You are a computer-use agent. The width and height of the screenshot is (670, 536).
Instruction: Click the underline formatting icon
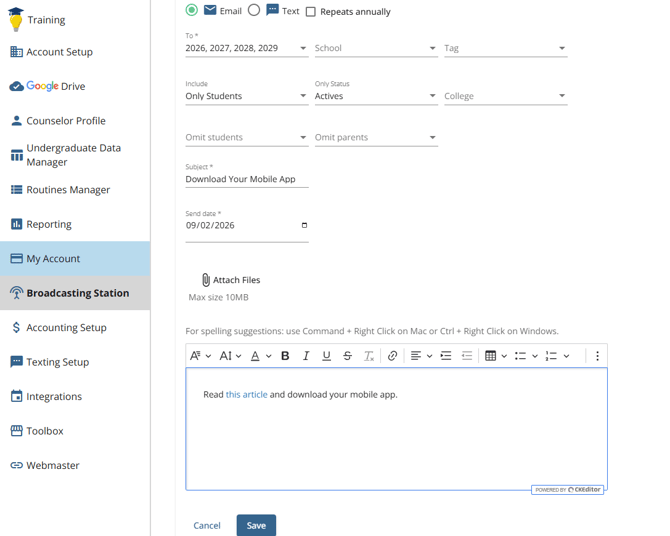coord(326,356)
